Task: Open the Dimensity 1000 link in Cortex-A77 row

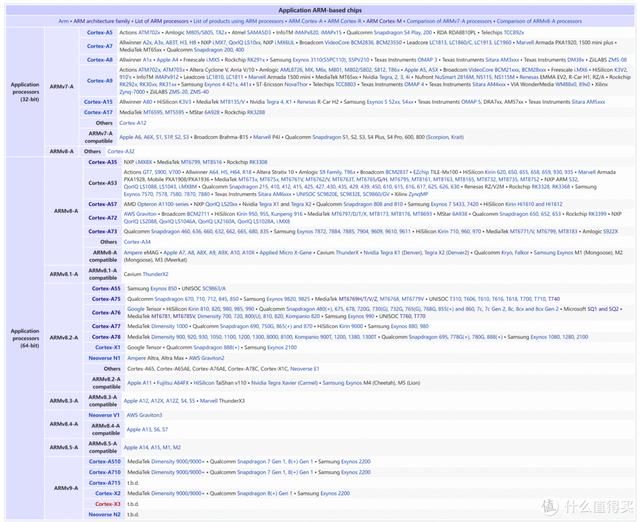Action: point(169,326)
